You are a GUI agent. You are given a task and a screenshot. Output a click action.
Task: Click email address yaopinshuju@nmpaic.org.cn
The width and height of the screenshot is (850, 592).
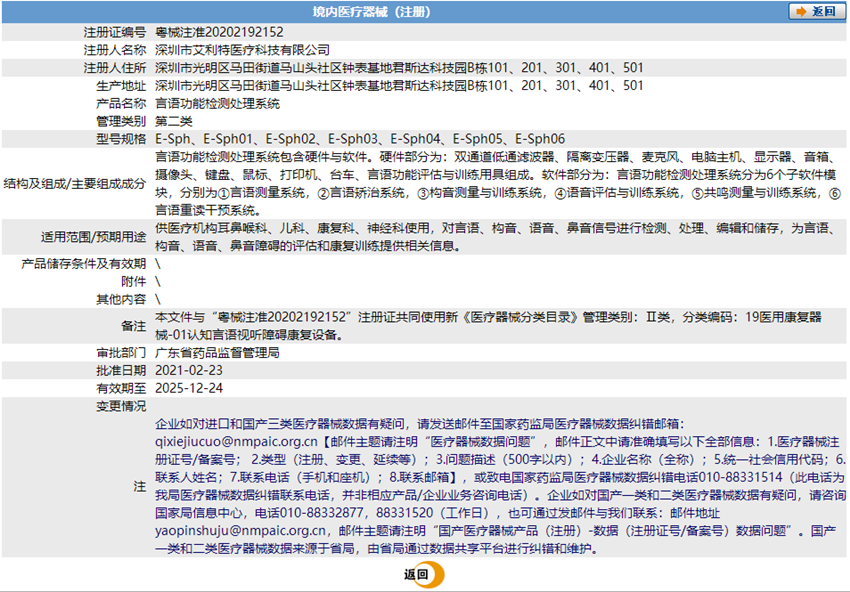coord(241,531)
